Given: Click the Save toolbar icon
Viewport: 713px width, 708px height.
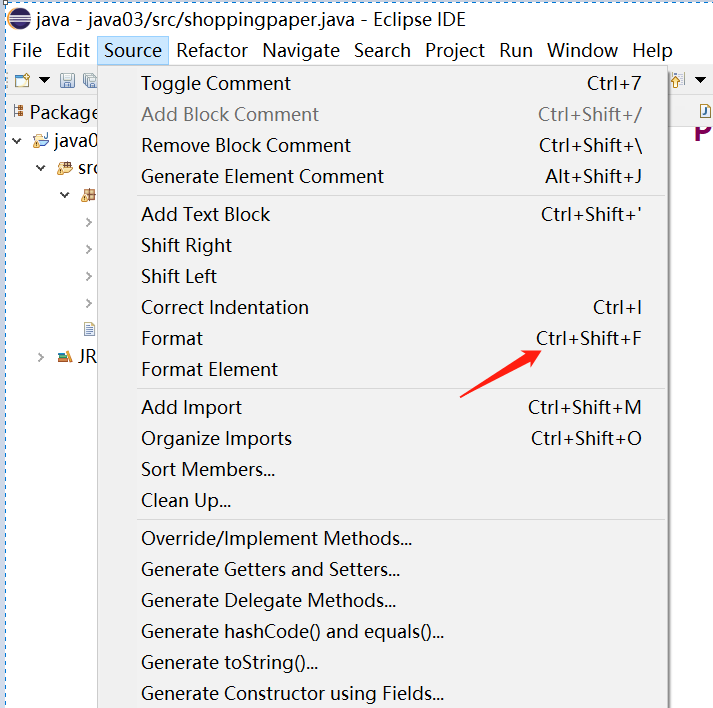Looking at the screenshot, I should click(x=67, y=81).
